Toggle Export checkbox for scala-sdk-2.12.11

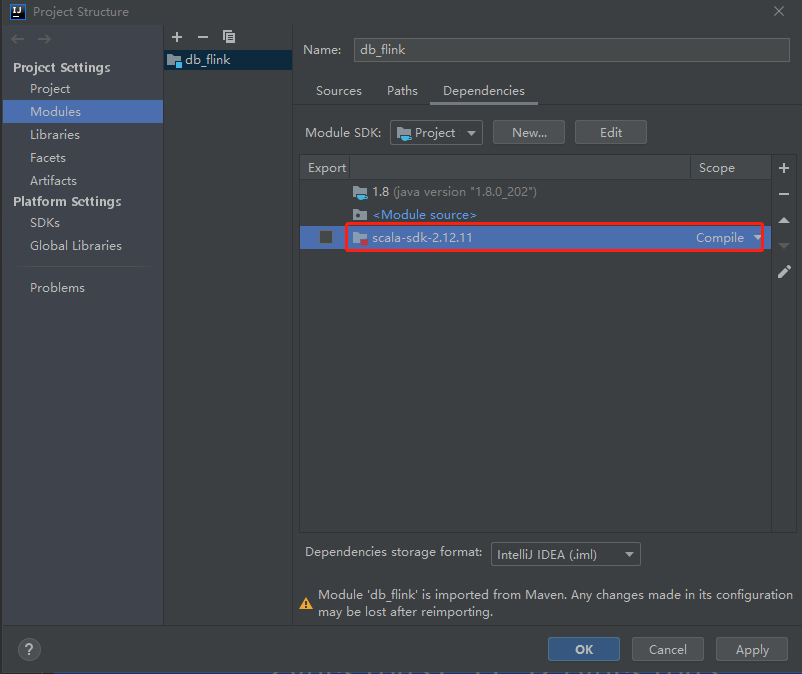point(326,237)
